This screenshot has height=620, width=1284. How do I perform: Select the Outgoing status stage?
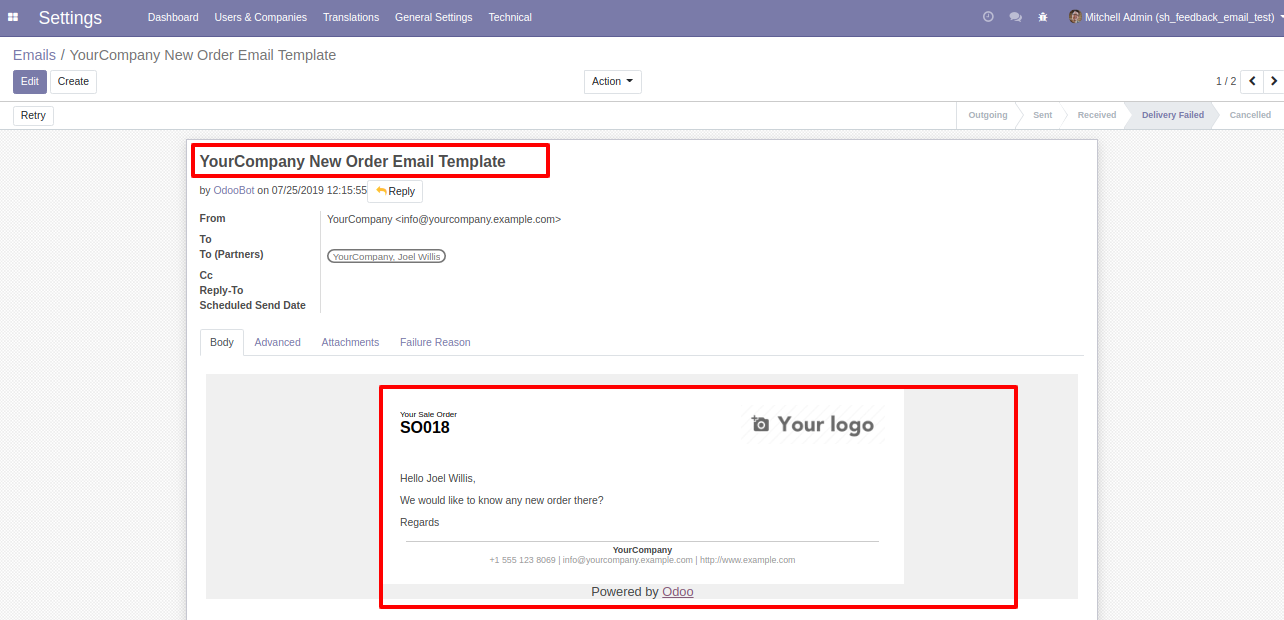[x=987, y=115]
